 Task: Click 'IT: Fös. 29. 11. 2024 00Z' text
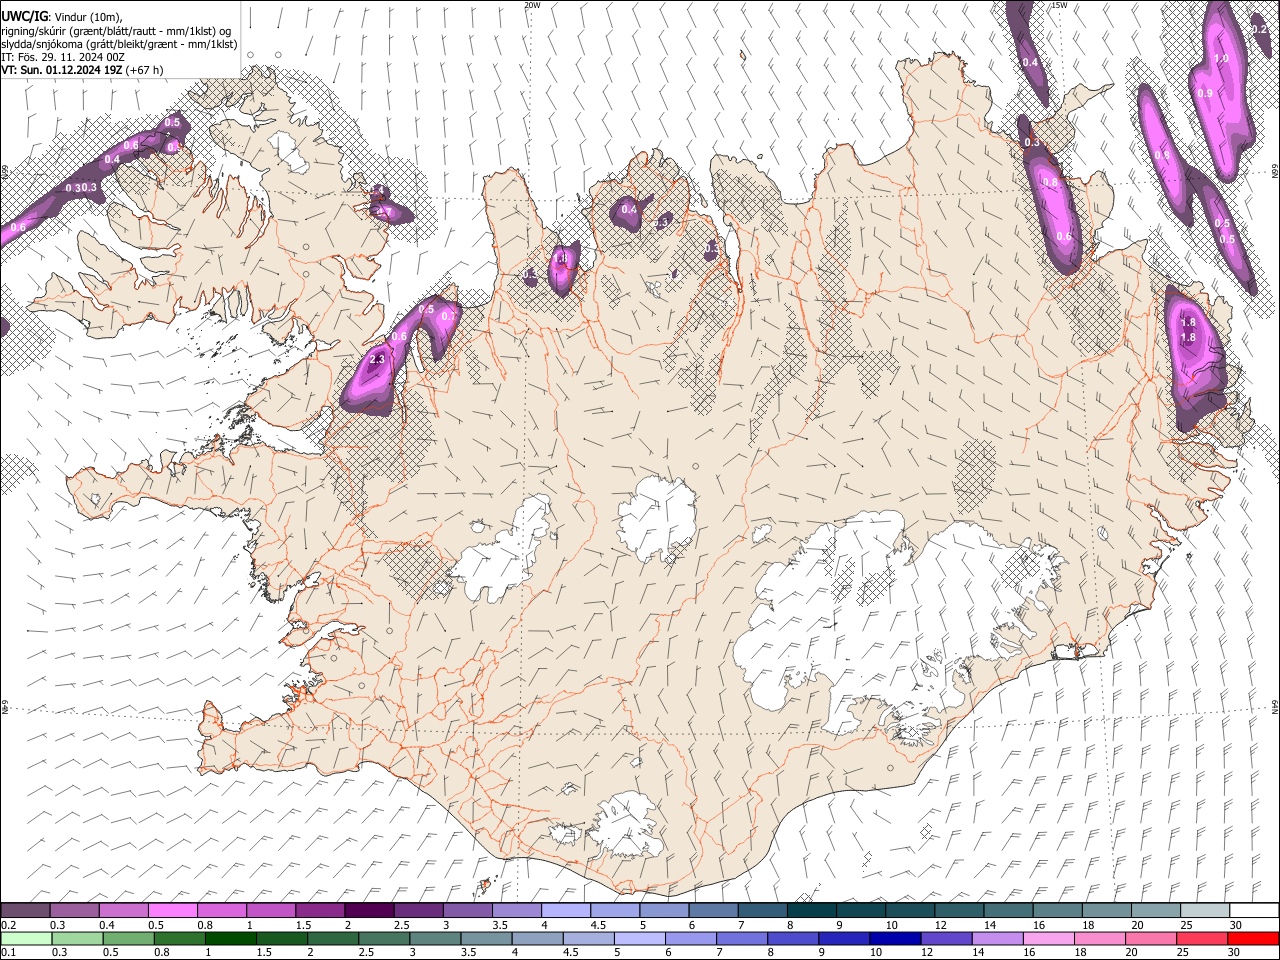coord(63,57)
